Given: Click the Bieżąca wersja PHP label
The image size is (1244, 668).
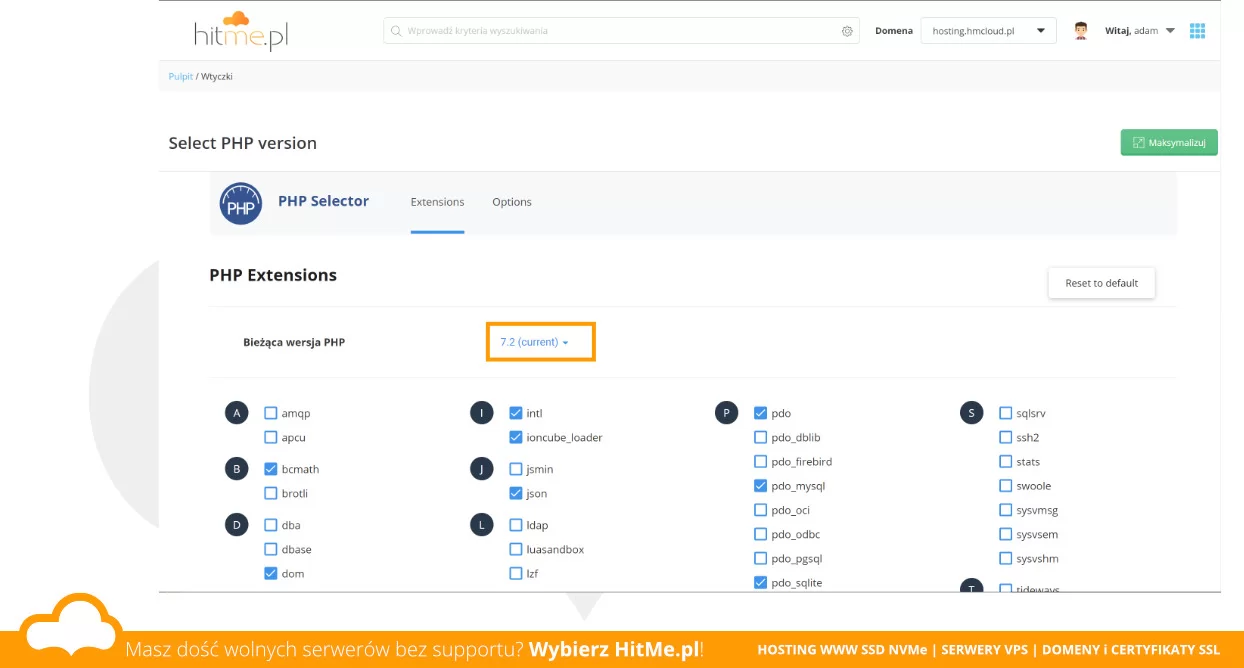Looking at the screenshot, I should 294,342.
